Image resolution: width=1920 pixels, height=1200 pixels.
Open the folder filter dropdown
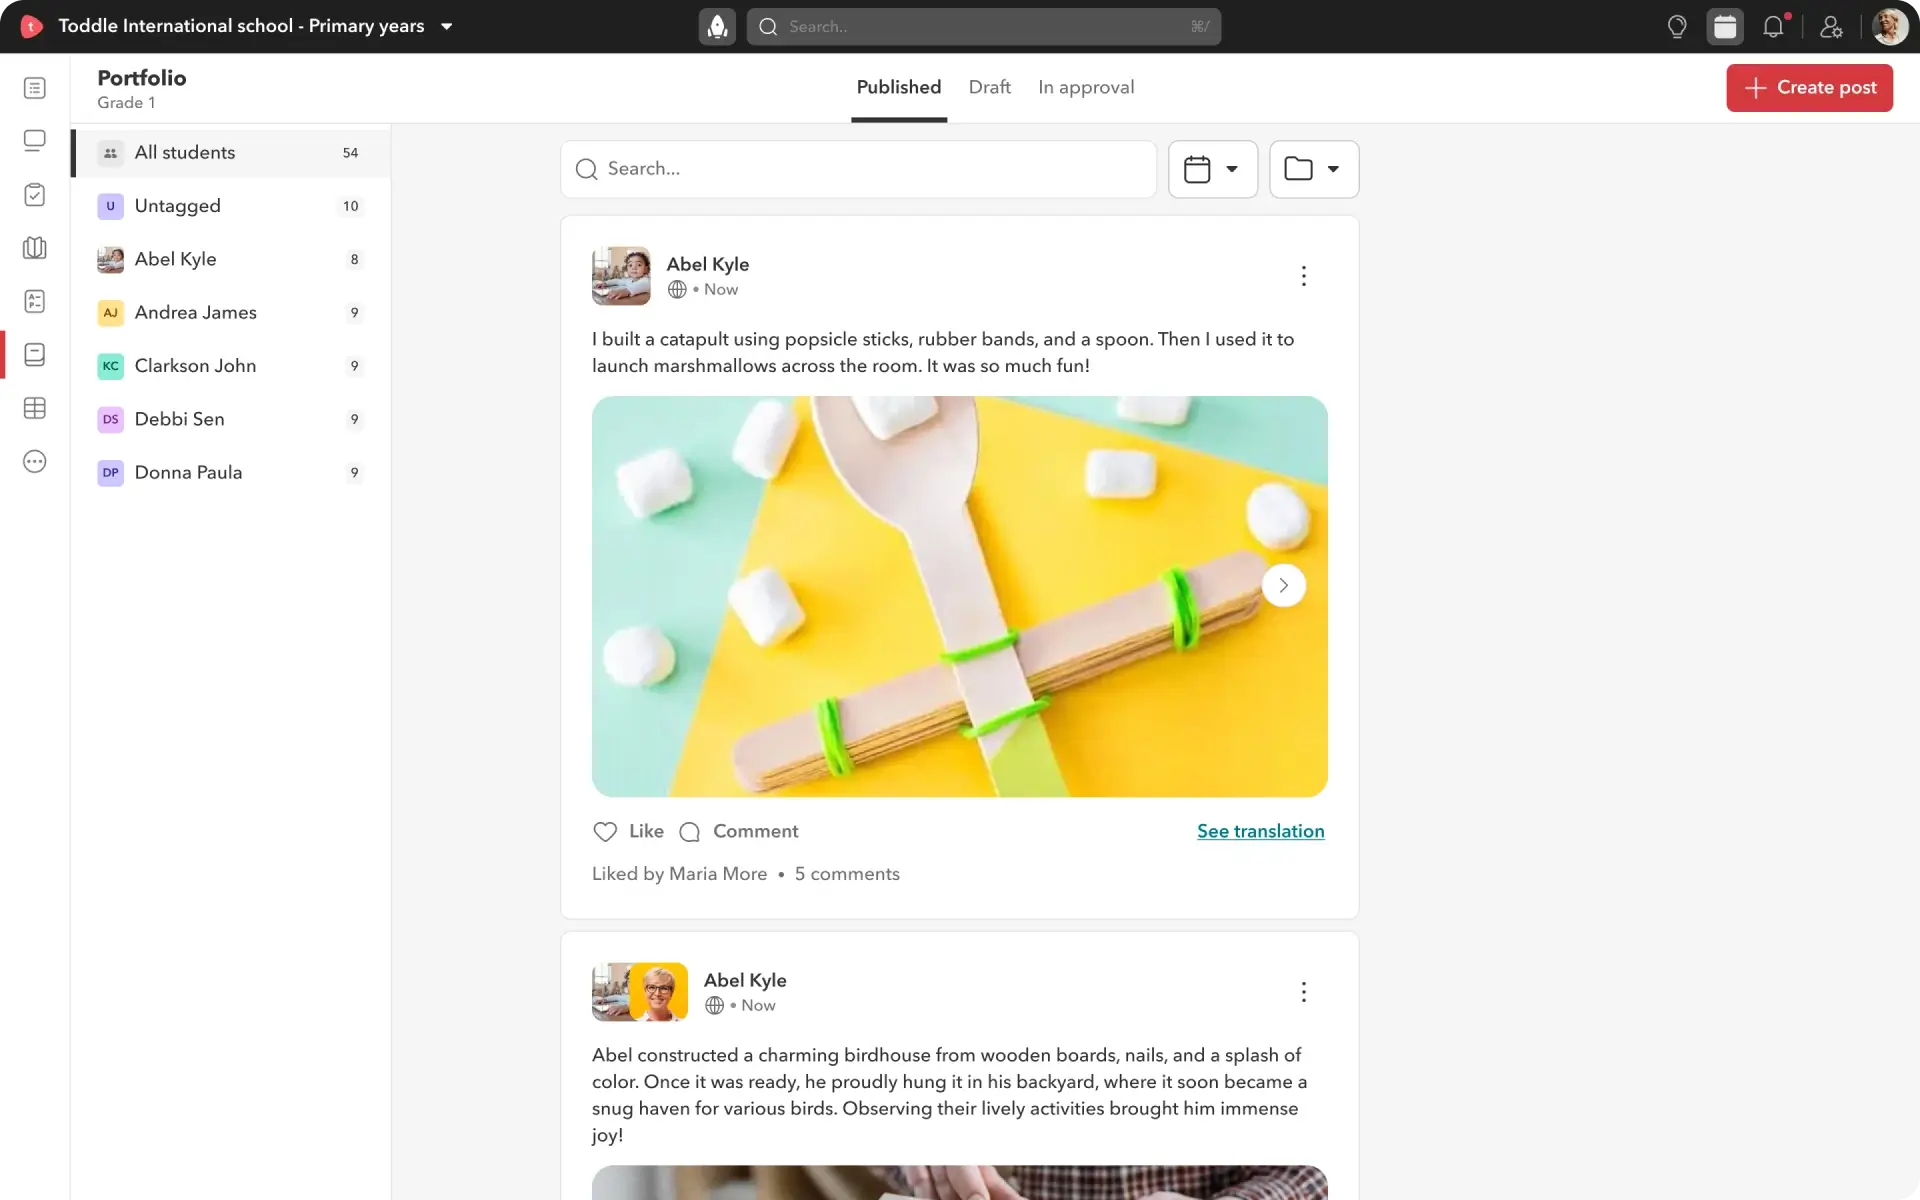tap(1313, 169)
